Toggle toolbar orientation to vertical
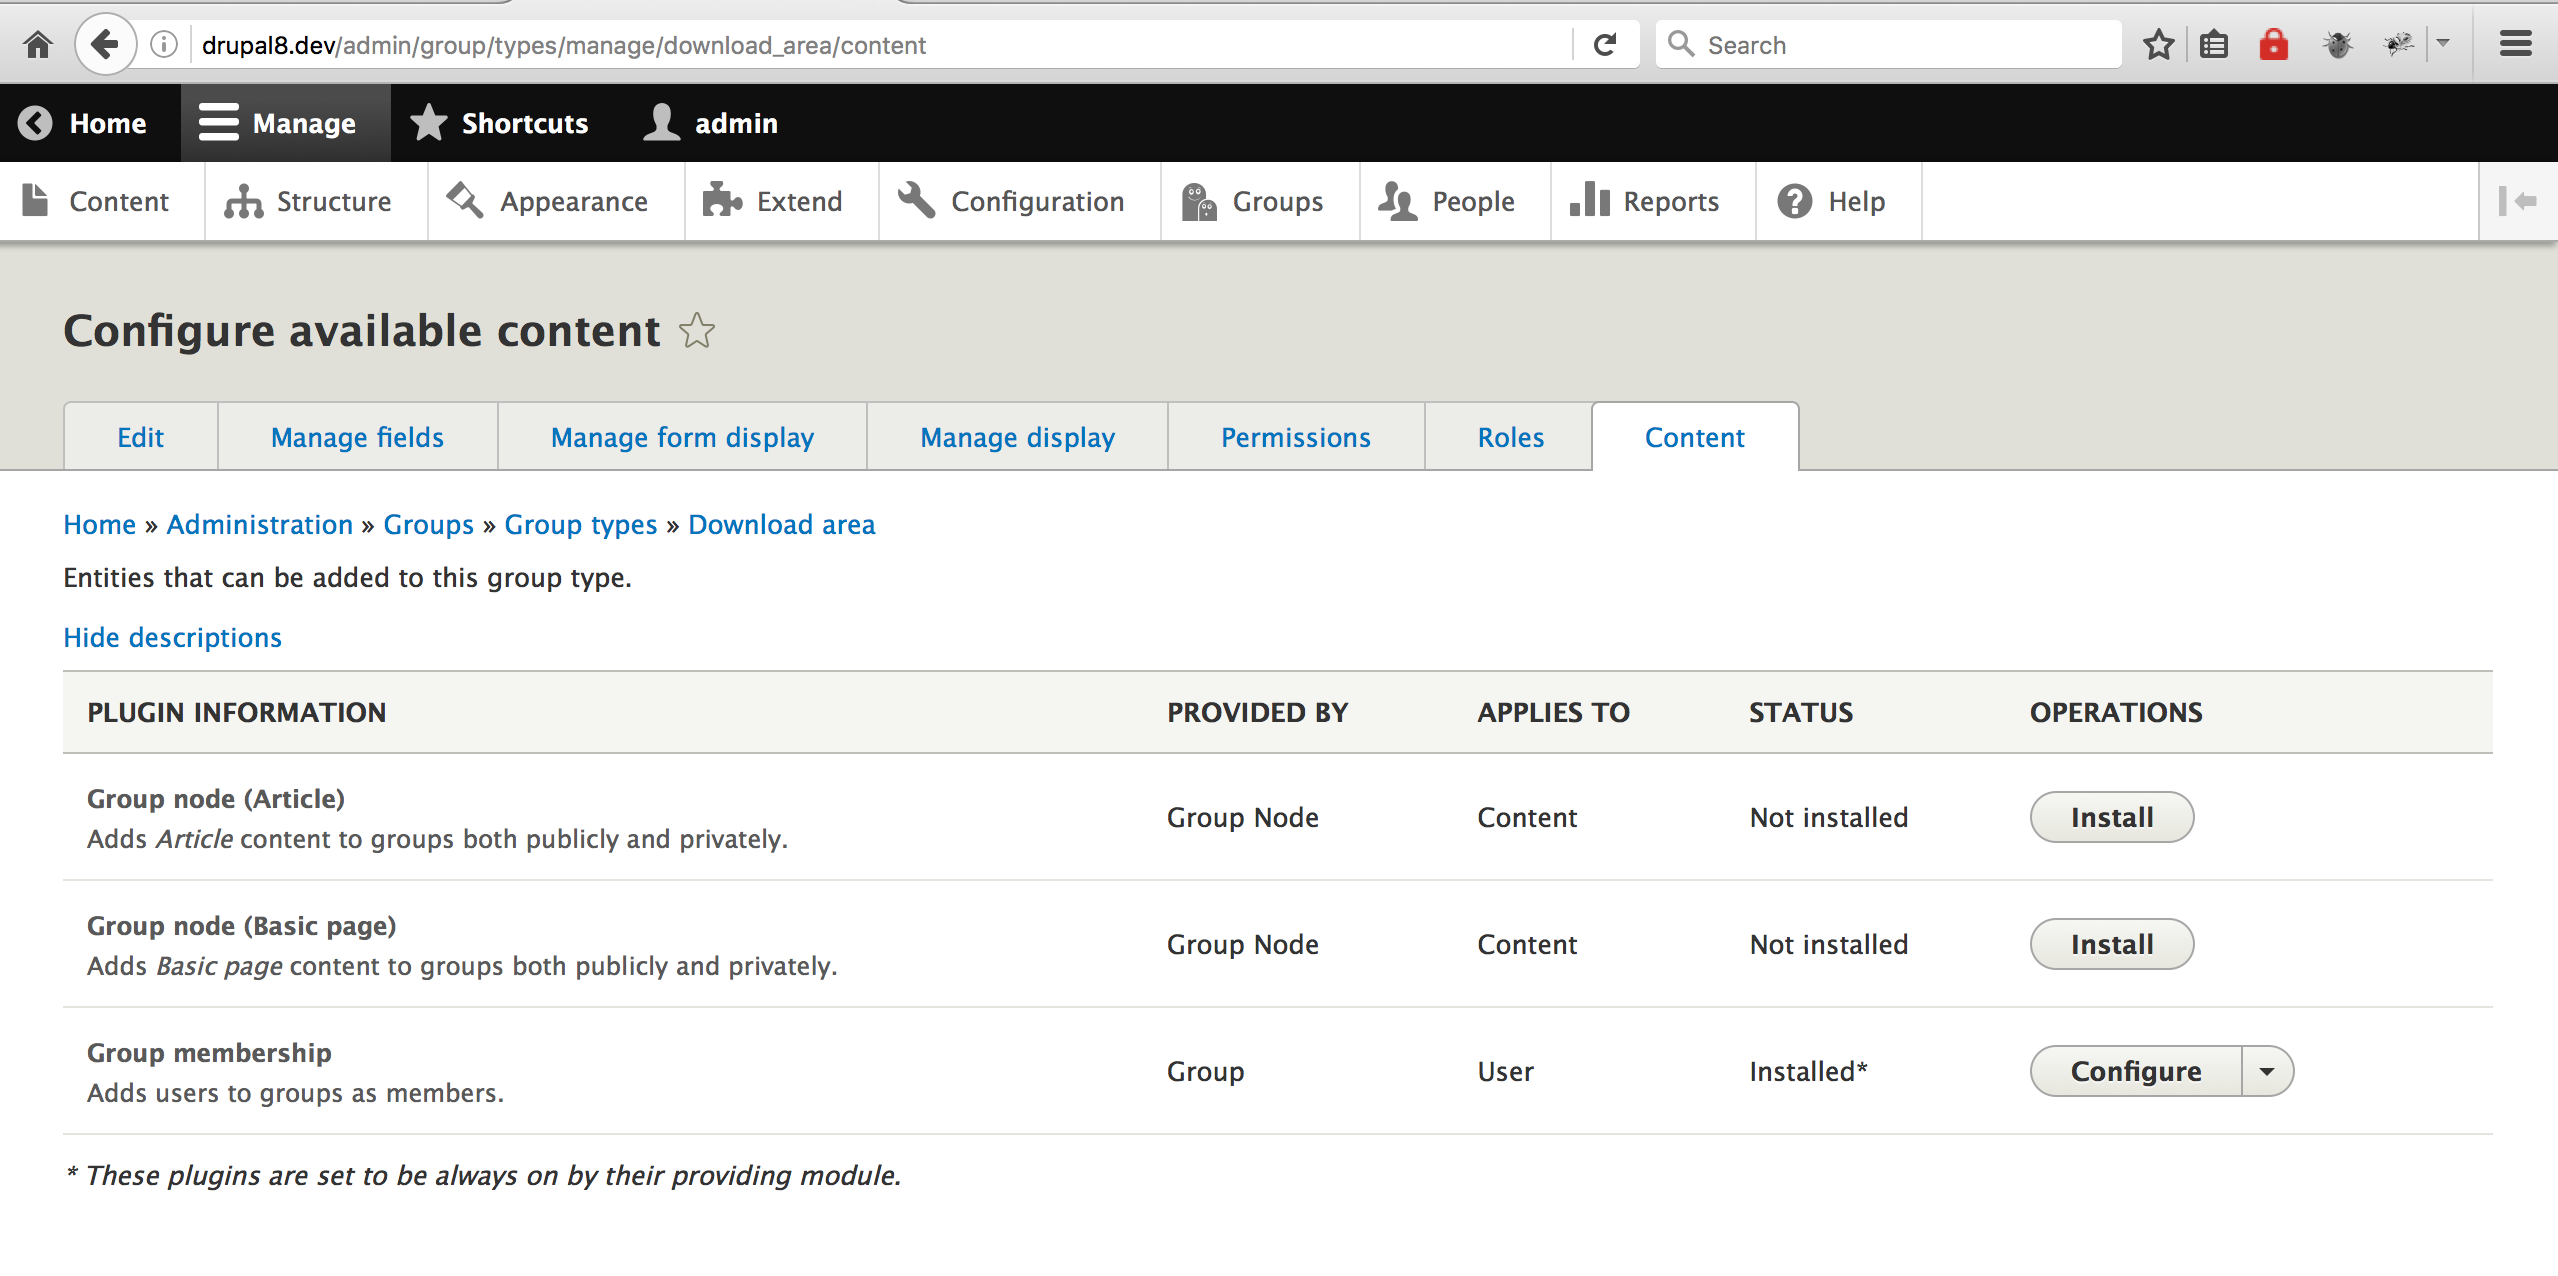2558x1276 pixels. 2517,201
